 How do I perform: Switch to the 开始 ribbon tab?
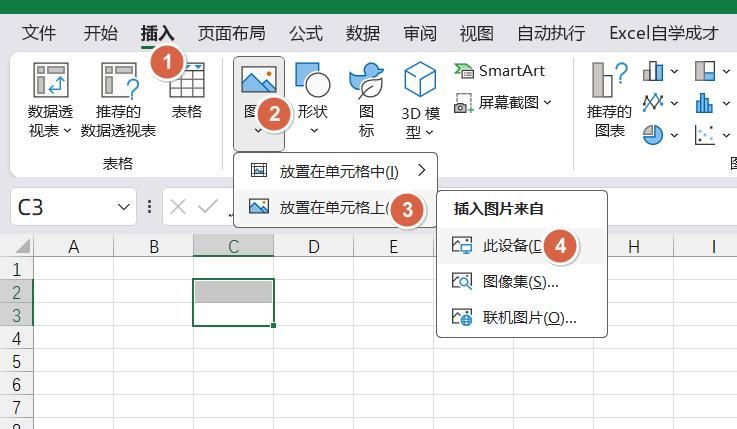click(100, 33)
